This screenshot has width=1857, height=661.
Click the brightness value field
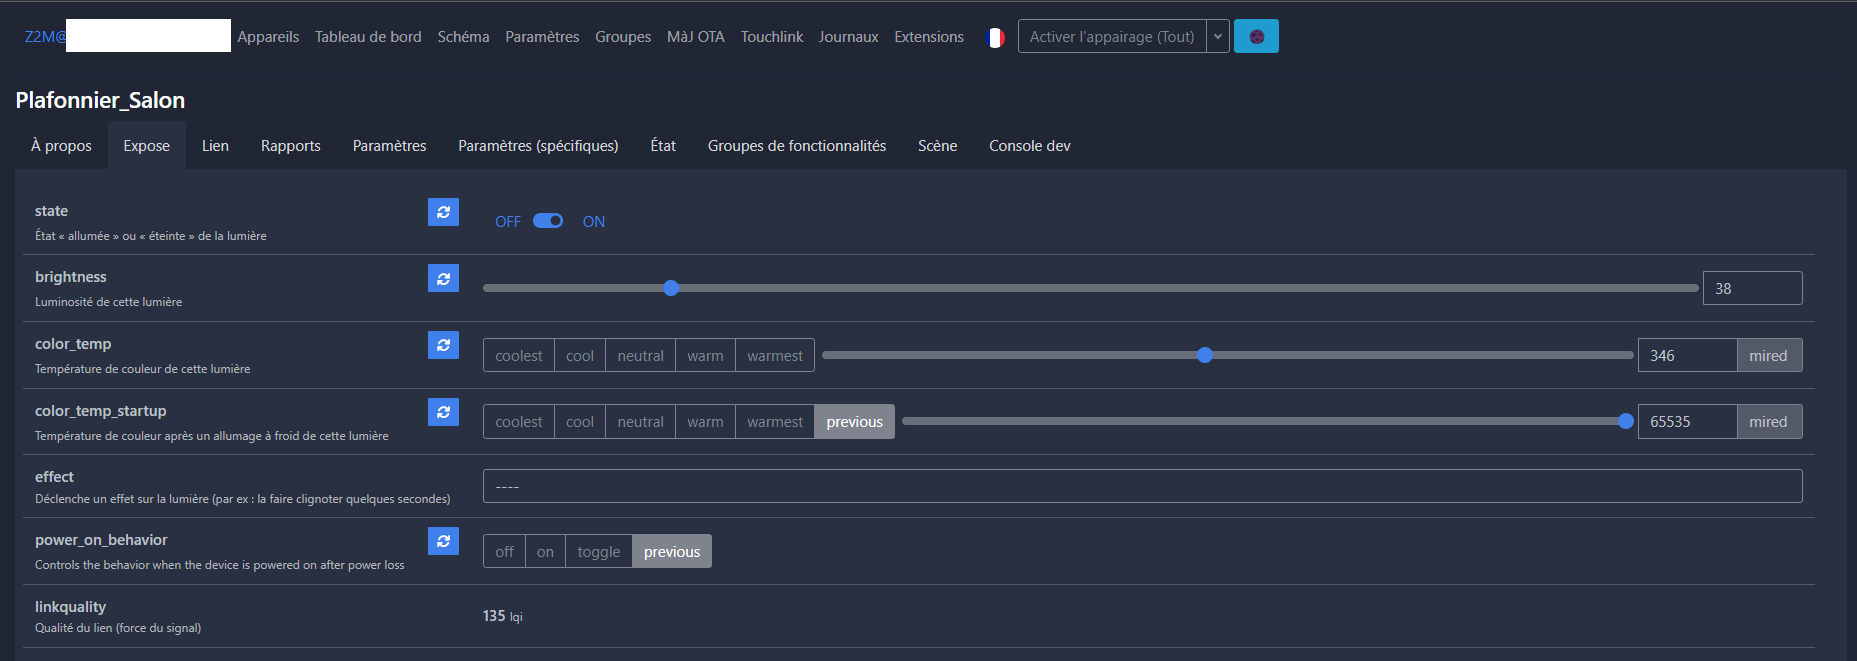[x=1752, y=288]
